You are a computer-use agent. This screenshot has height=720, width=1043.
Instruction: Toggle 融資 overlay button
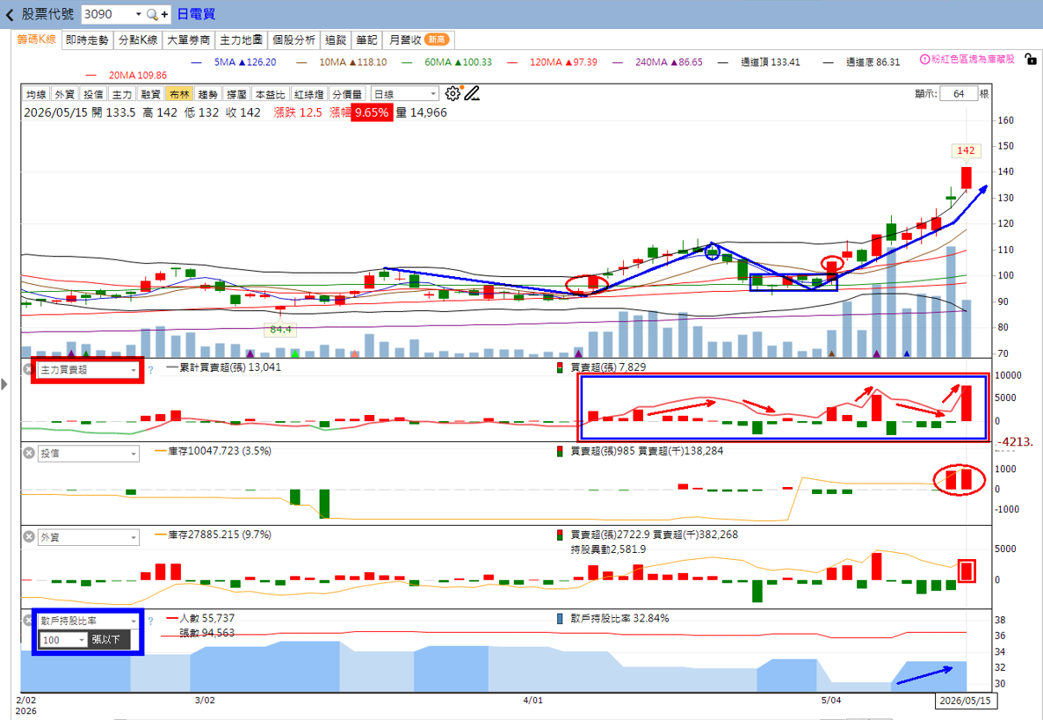151,94
